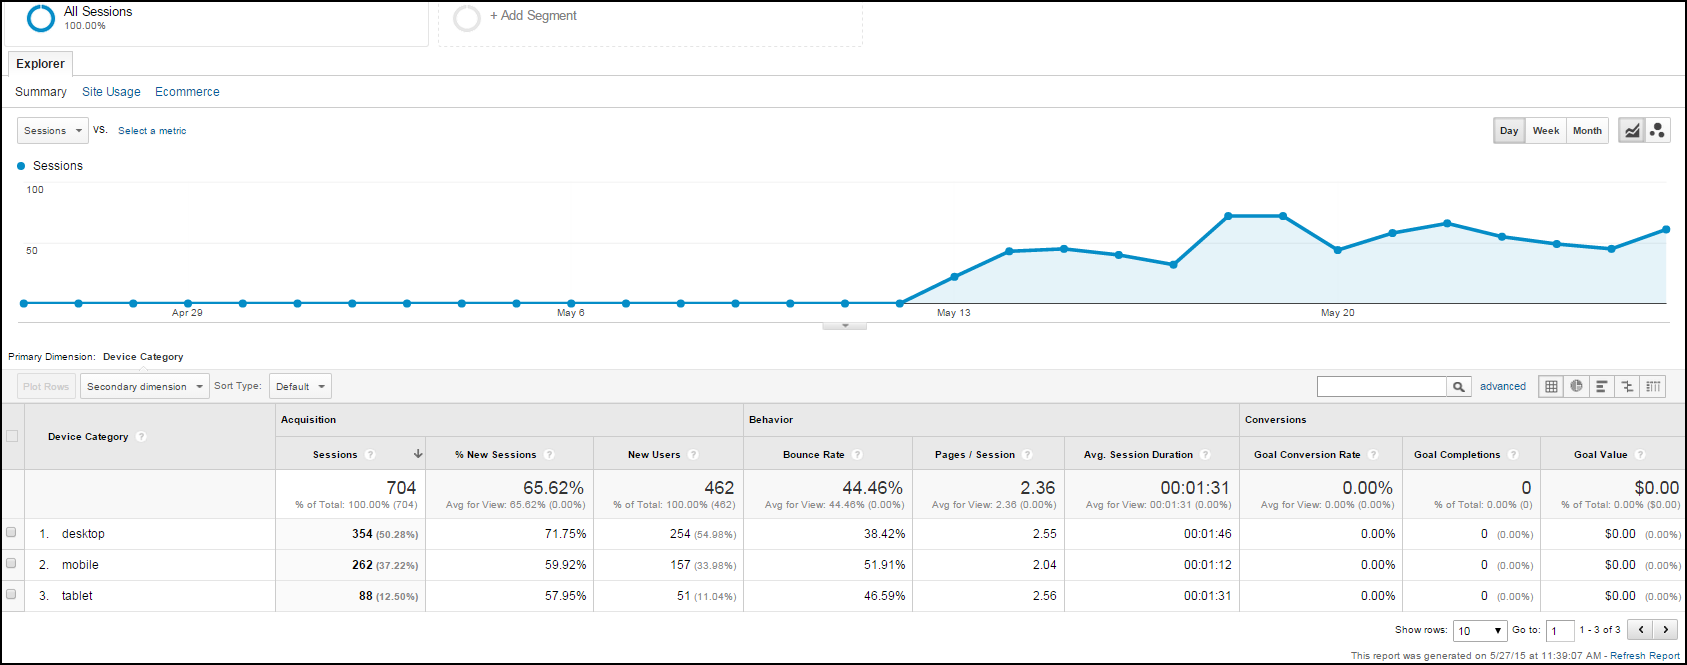Switch to line chart view

[1632, 131]
